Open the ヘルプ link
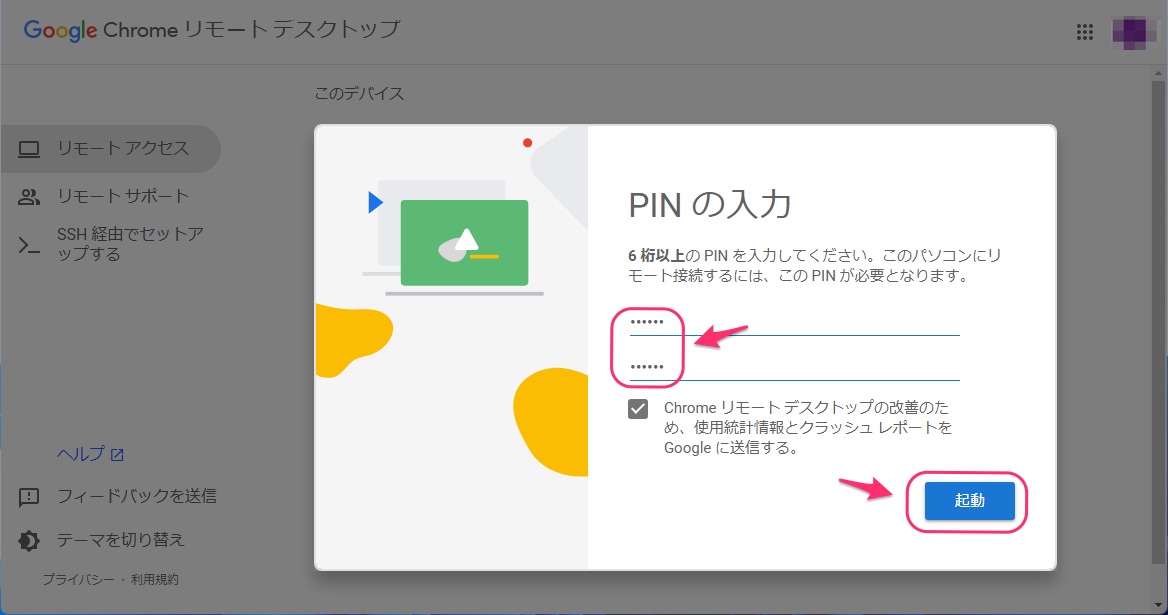The height and width of the screenshot is (615, 1168). [x=89, y=453]
